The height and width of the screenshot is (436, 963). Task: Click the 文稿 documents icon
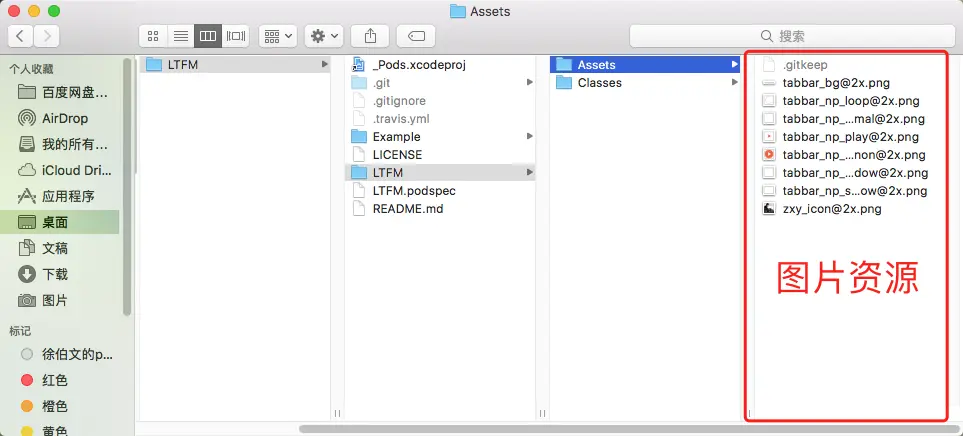pyautogui.click(x=26, y=248)
